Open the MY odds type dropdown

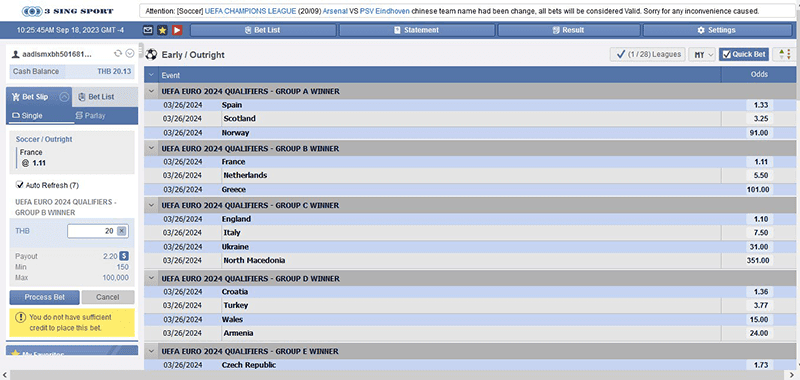[703, 54]
